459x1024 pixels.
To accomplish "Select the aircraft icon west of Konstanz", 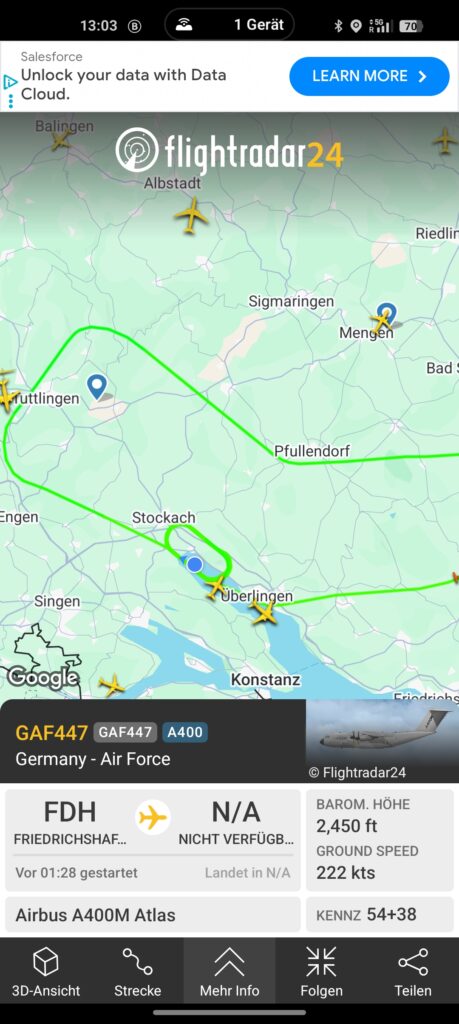I will pyautogui.click(x=112, y=684).
